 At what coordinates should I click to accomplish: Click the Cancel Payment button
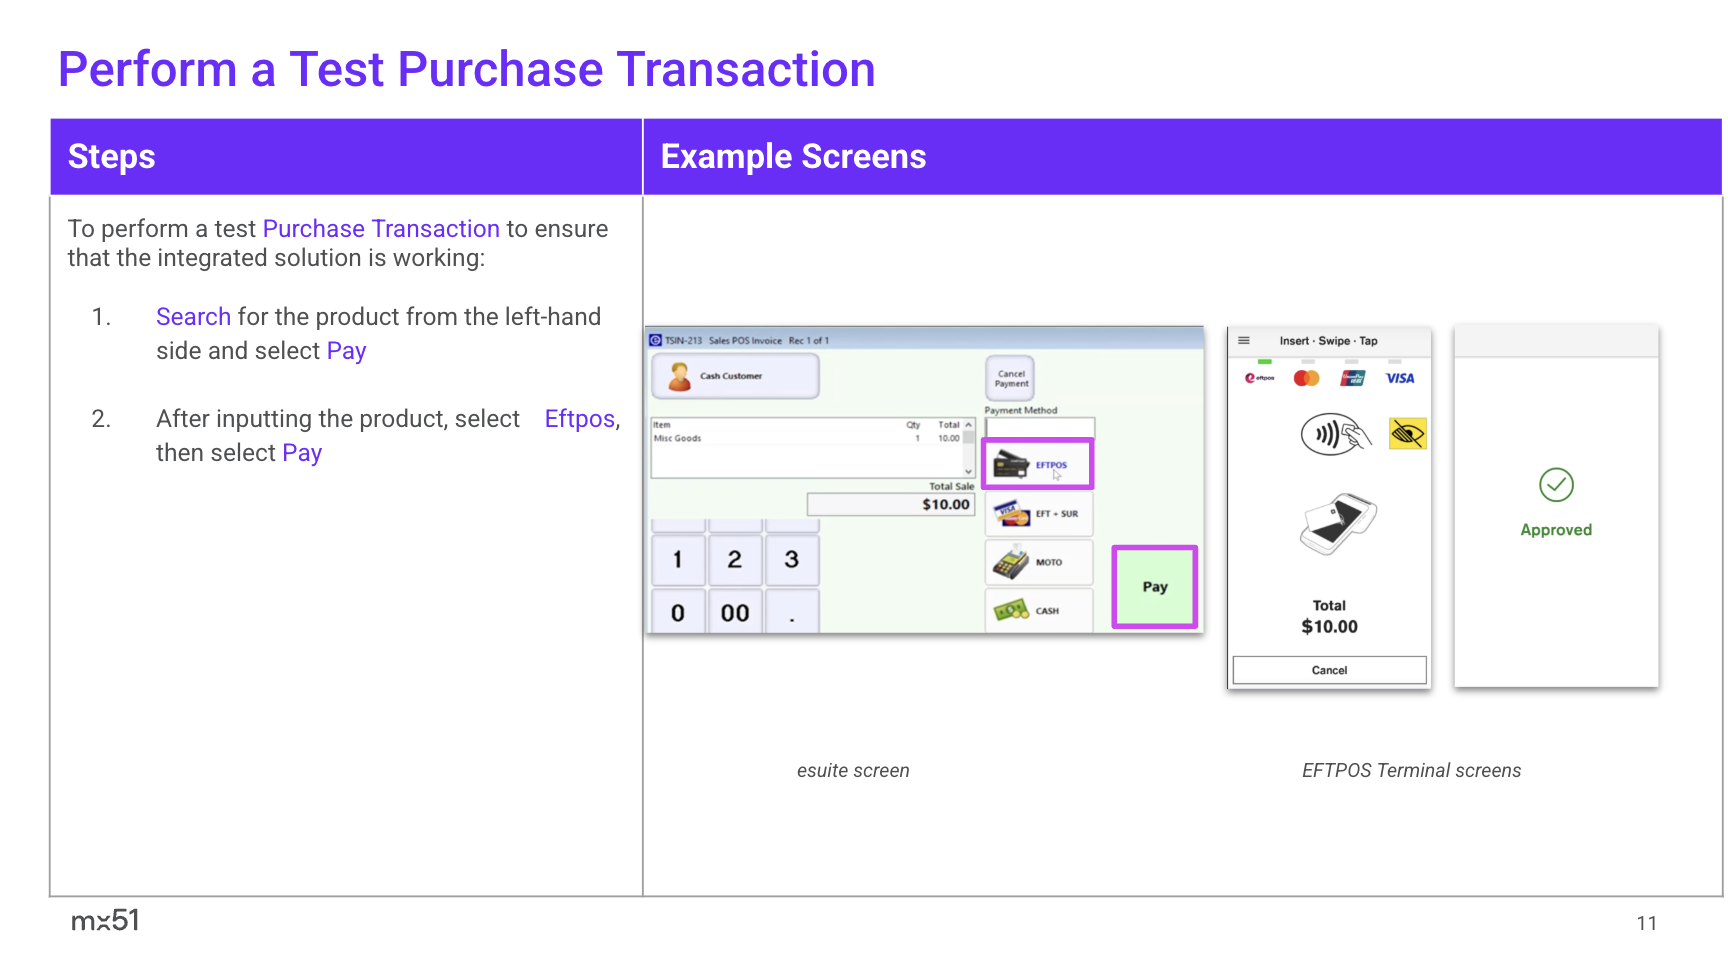pyautogui.click(x=1010, y=379)
